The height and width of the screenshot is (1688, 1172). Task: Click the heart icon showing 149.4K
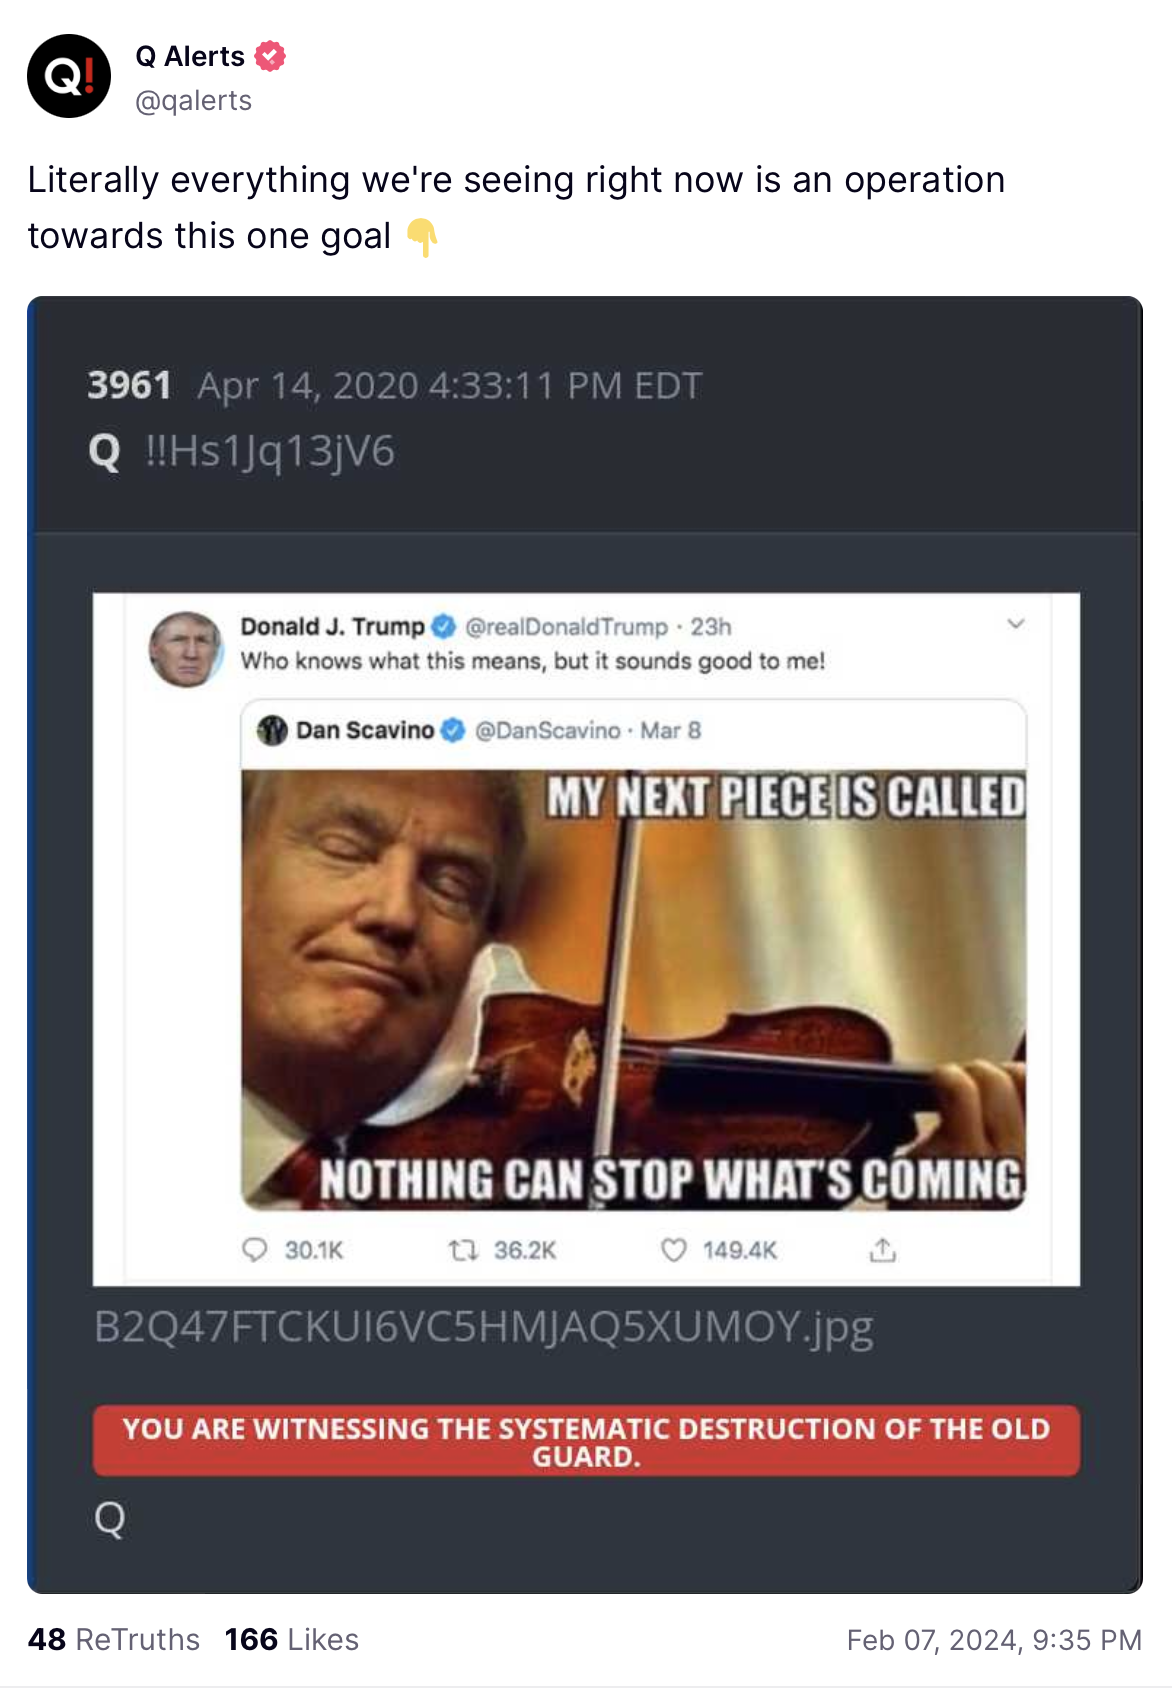click(x=674, y=1250)
